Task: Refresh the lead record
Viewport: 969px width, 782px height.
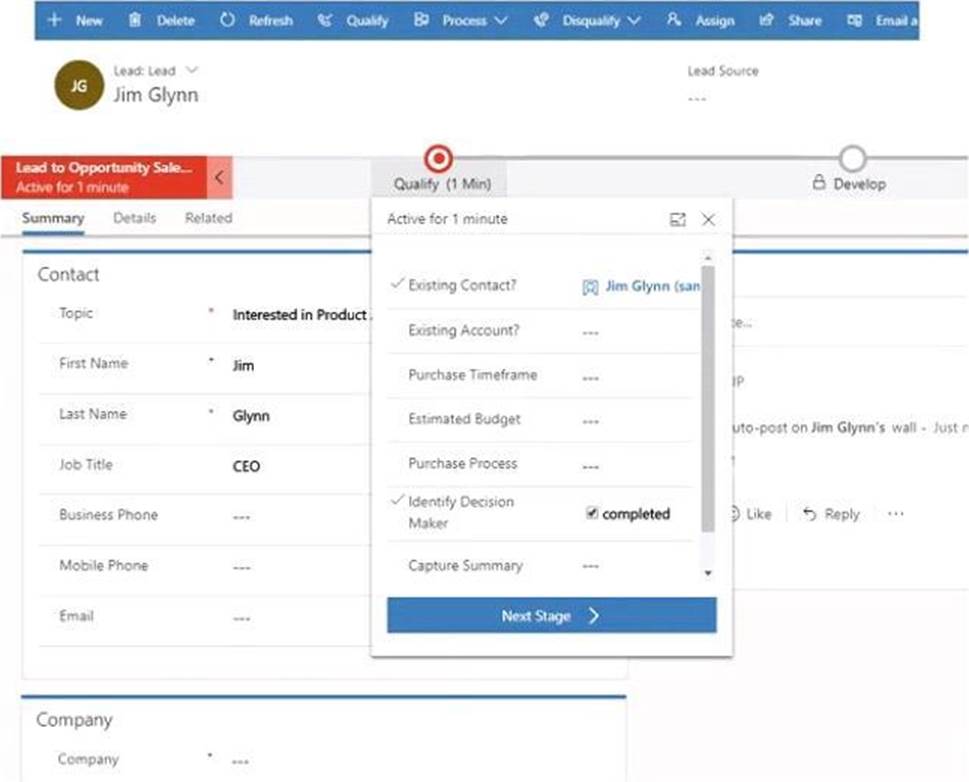Action: tap(227, 20)
